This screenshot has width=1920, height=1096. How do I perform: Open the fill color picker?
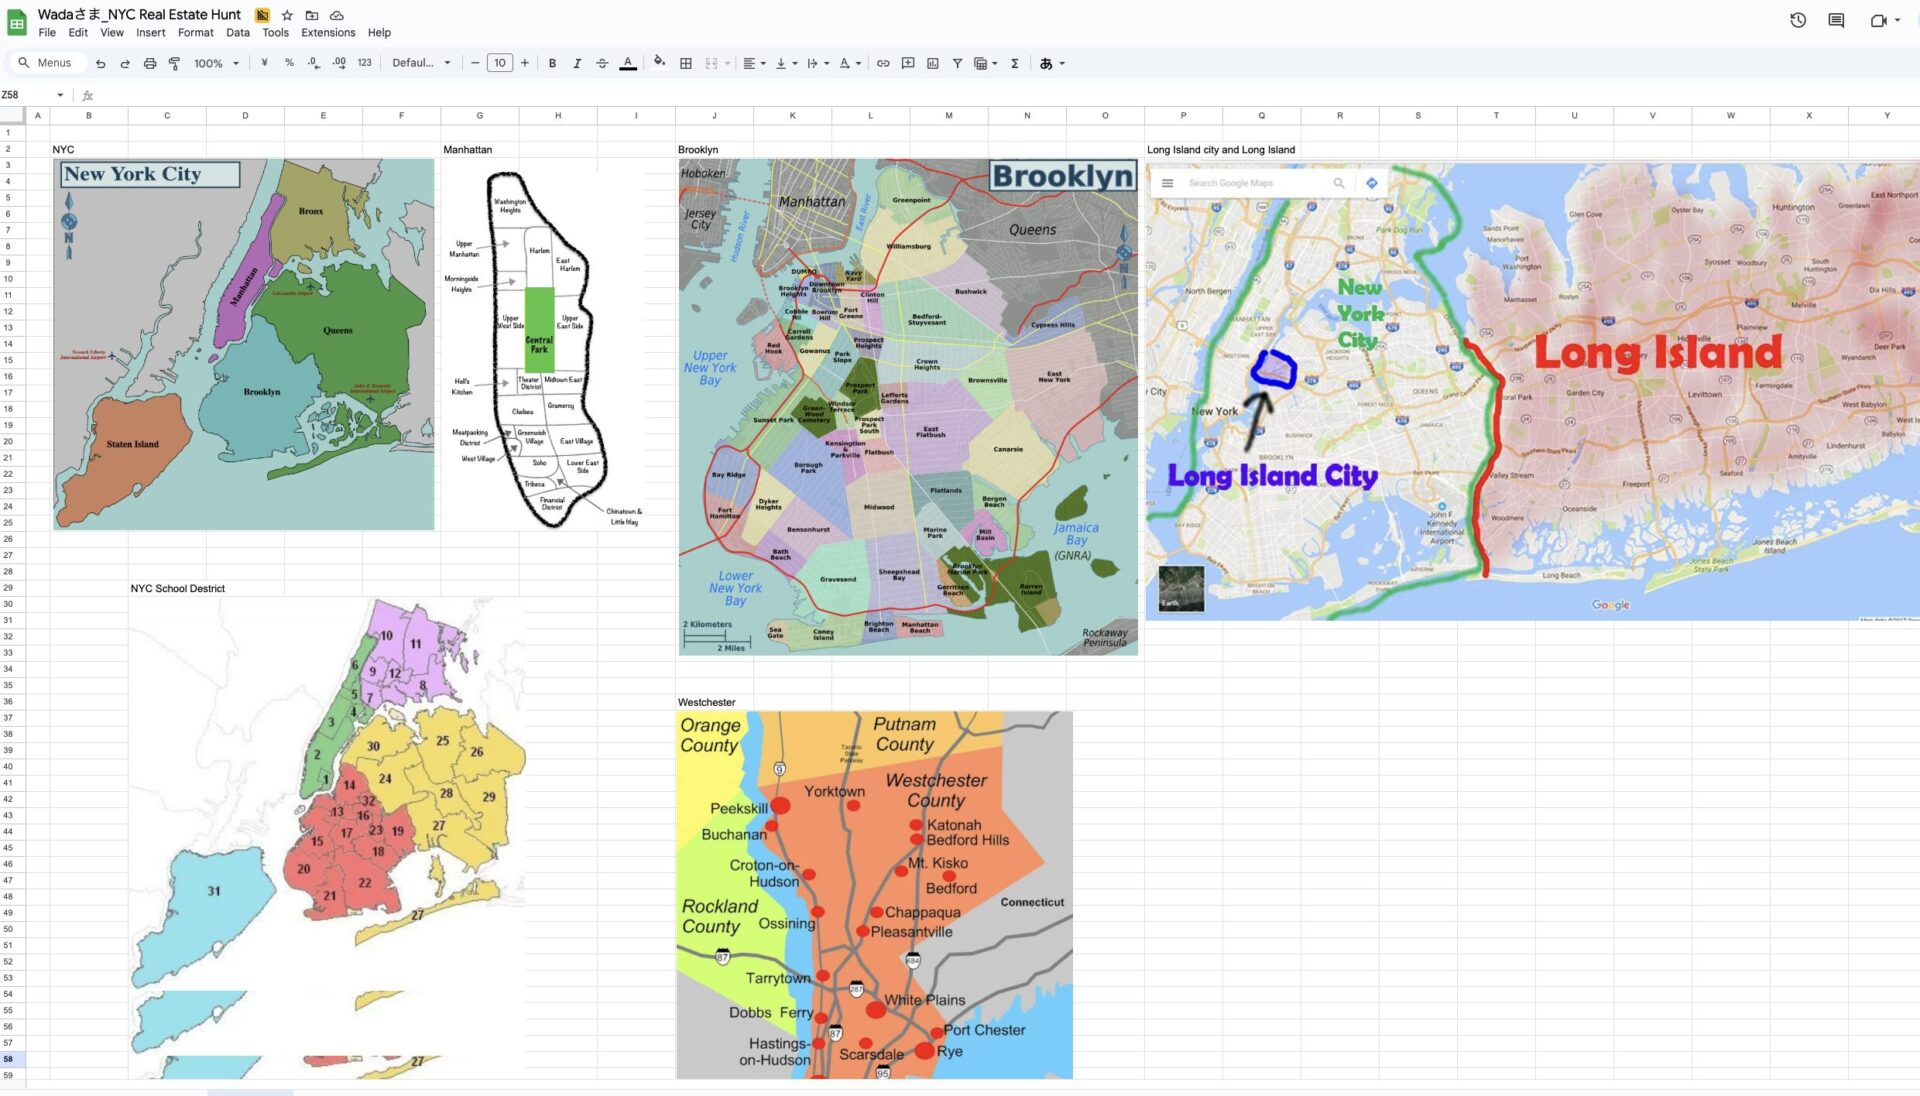tap(659, 63)
